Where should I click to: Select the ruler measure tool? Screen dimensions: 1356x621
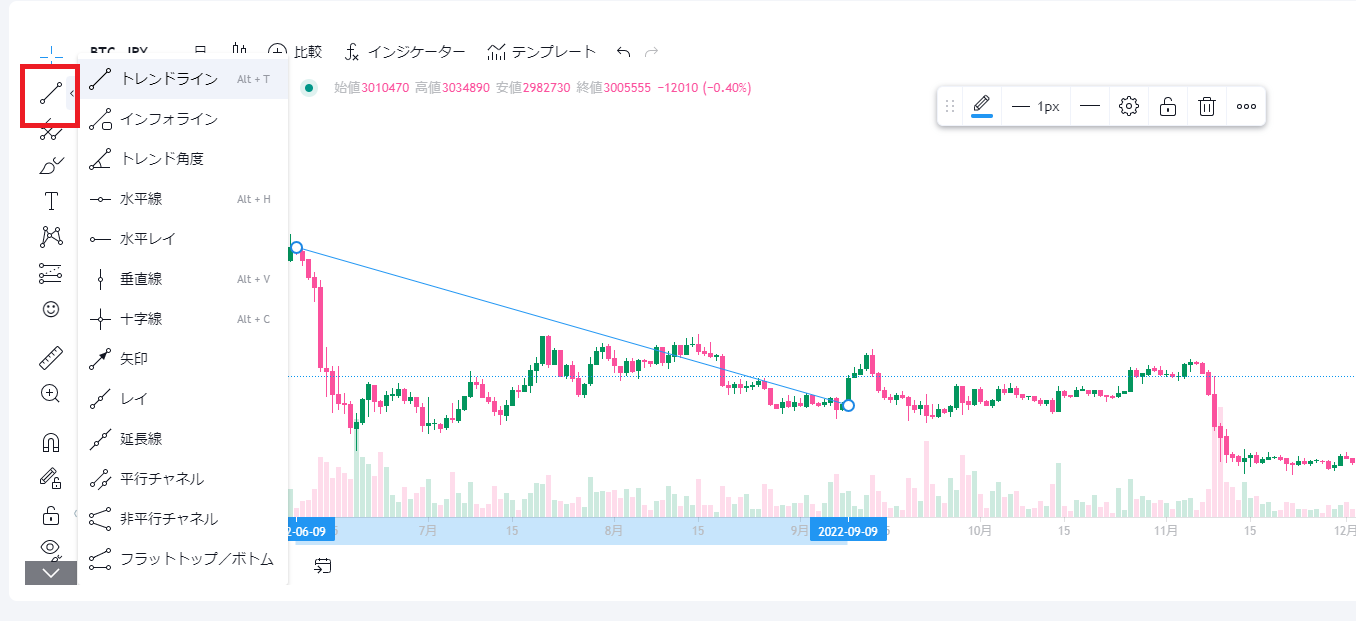(x=51, y=357)
